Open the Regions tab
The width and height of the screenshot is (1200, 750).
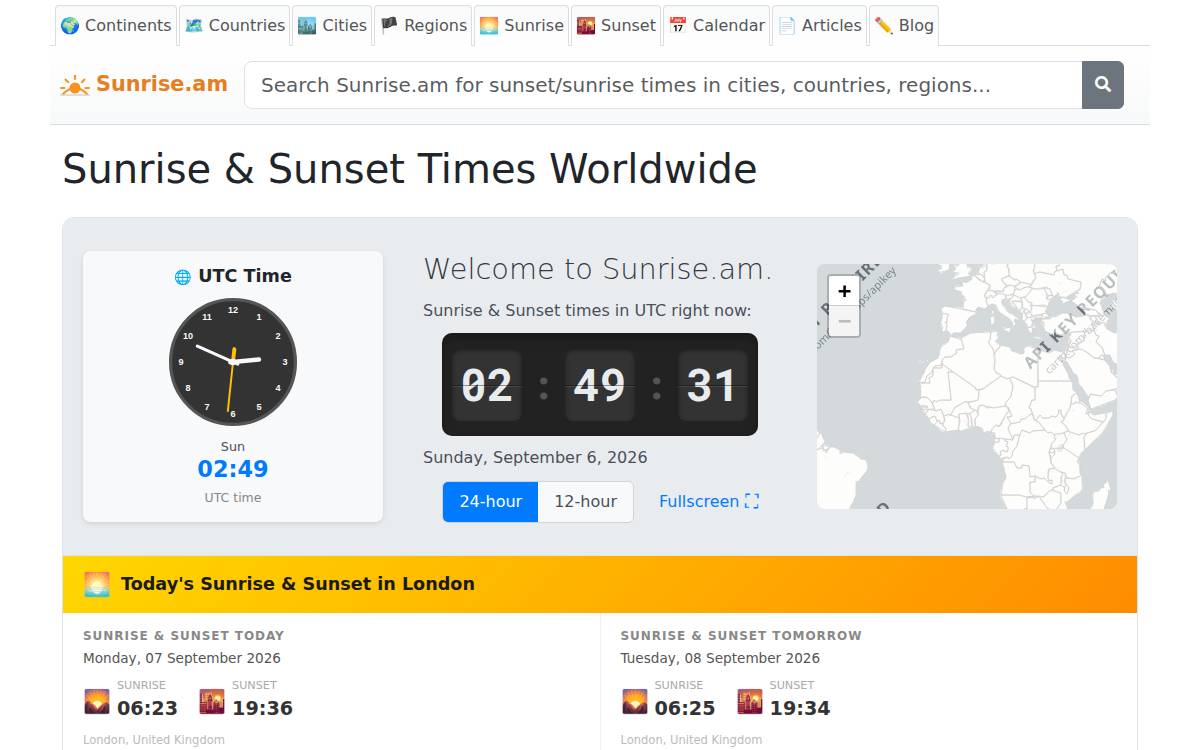point(424,26)
